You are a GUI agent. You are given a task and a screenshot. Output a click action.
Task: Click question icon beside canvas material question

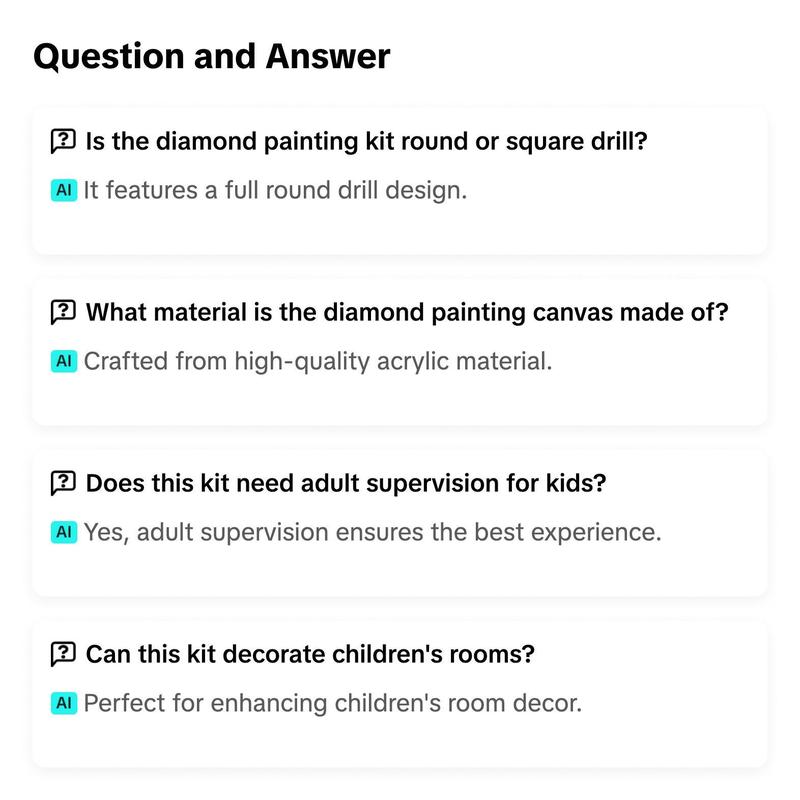pos(63,312)
